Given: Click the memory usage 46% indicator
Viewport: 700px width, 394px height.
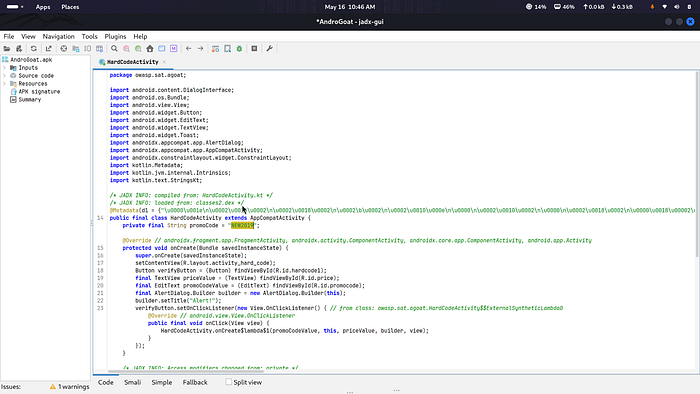Looking at the screenshot, I should pyautogui.click(x=564, y=7).
